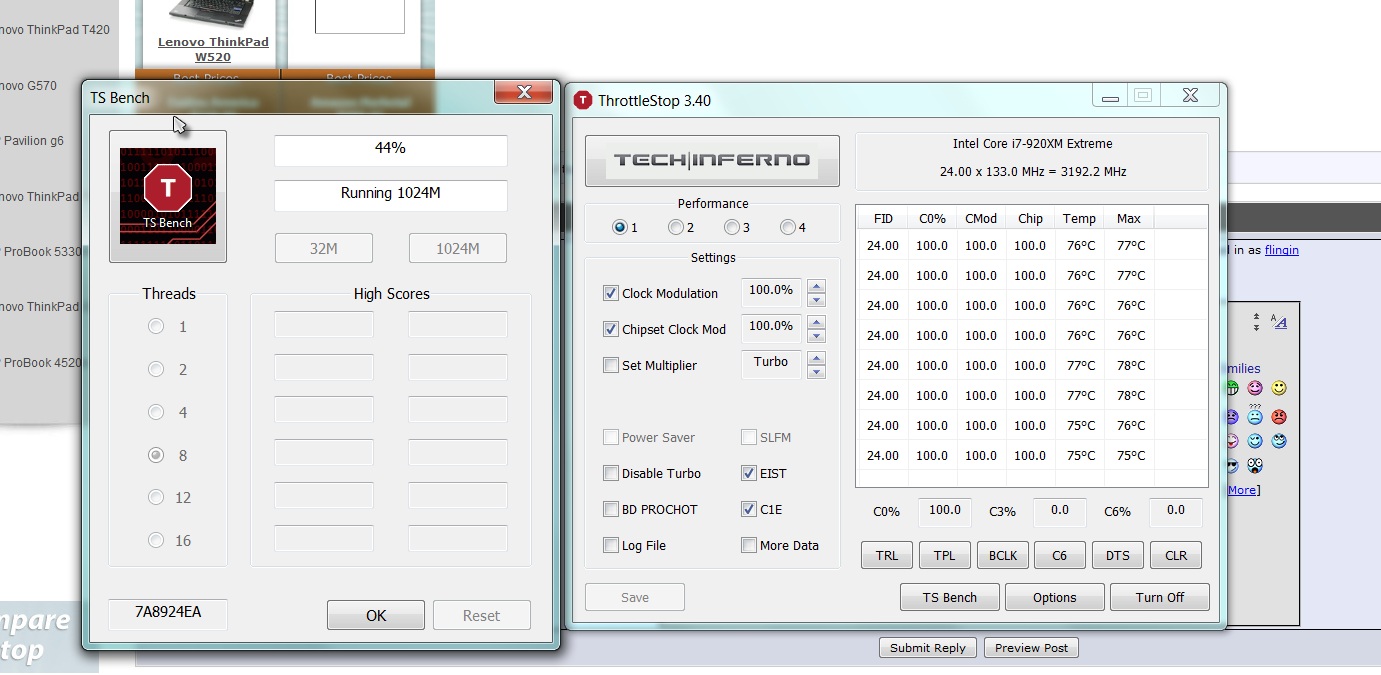Click the DTS button
This screenshot has width=1381, height=675.
point(1118,556)
